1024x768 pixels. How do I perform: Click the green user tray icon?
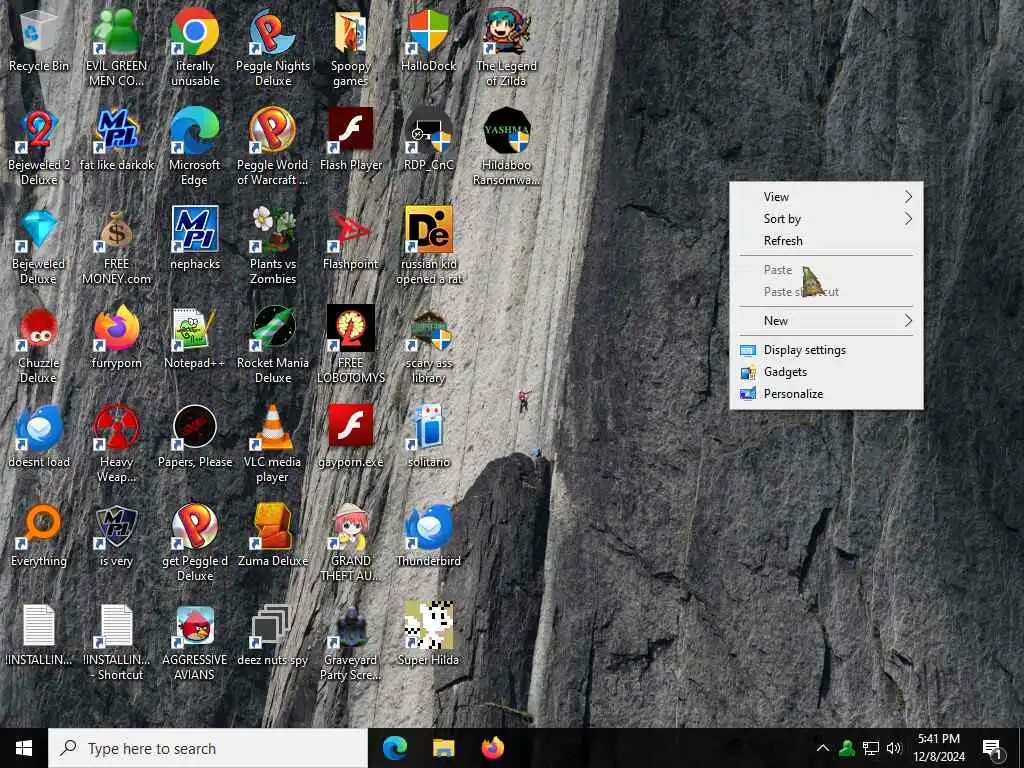coord(847,748)
